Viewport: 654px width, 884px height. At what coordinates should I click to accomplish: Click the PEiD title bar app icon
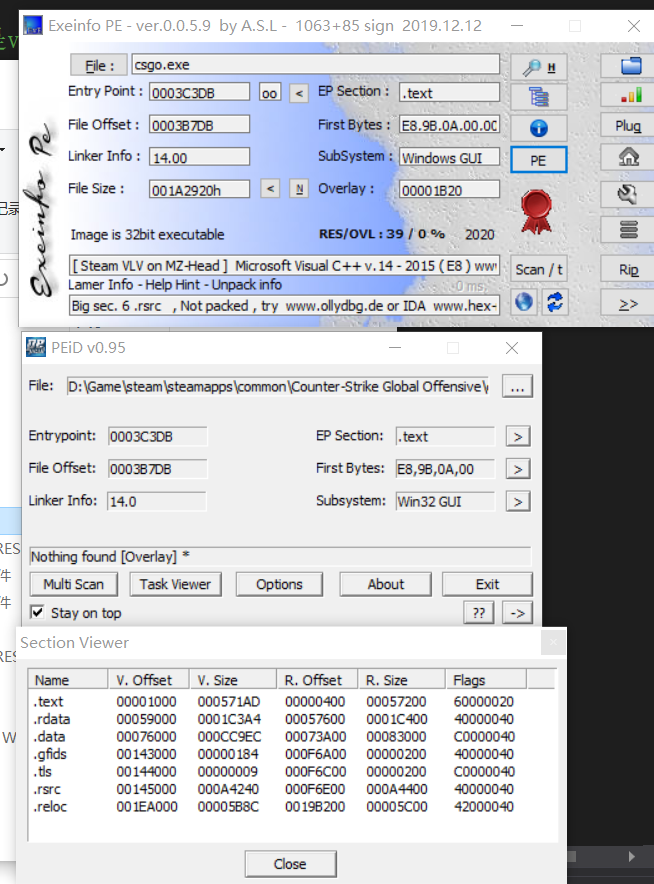(36, 347)
